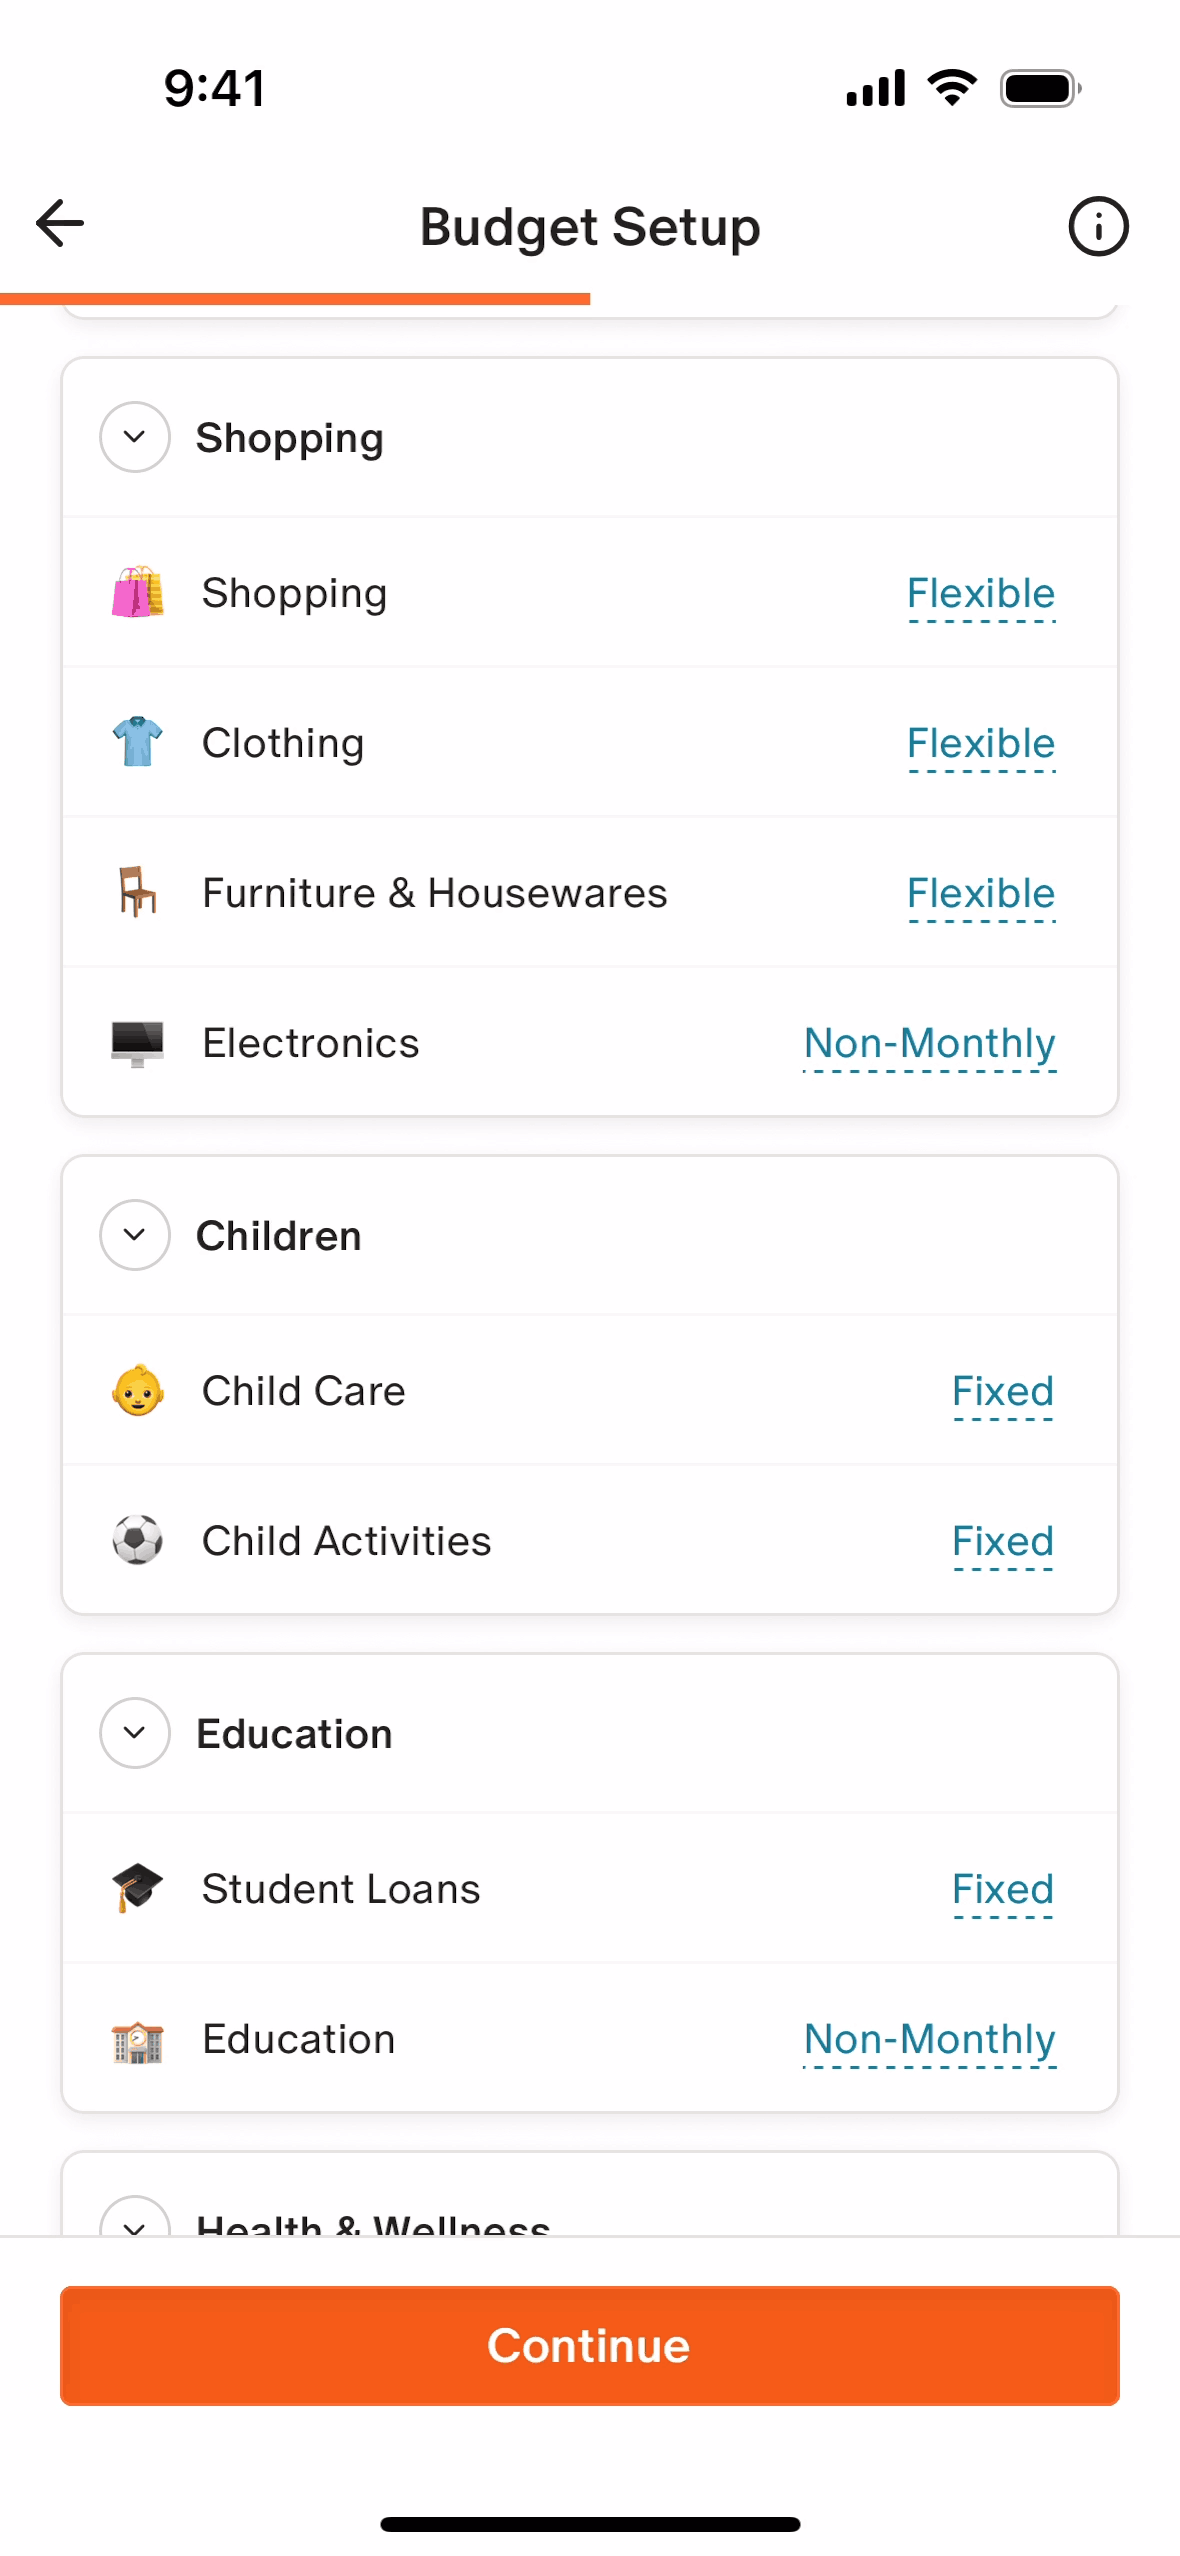The image size is (1180, 2556).
Task: Tap the baby face Child Care icon
Action: click(137, 1391)
